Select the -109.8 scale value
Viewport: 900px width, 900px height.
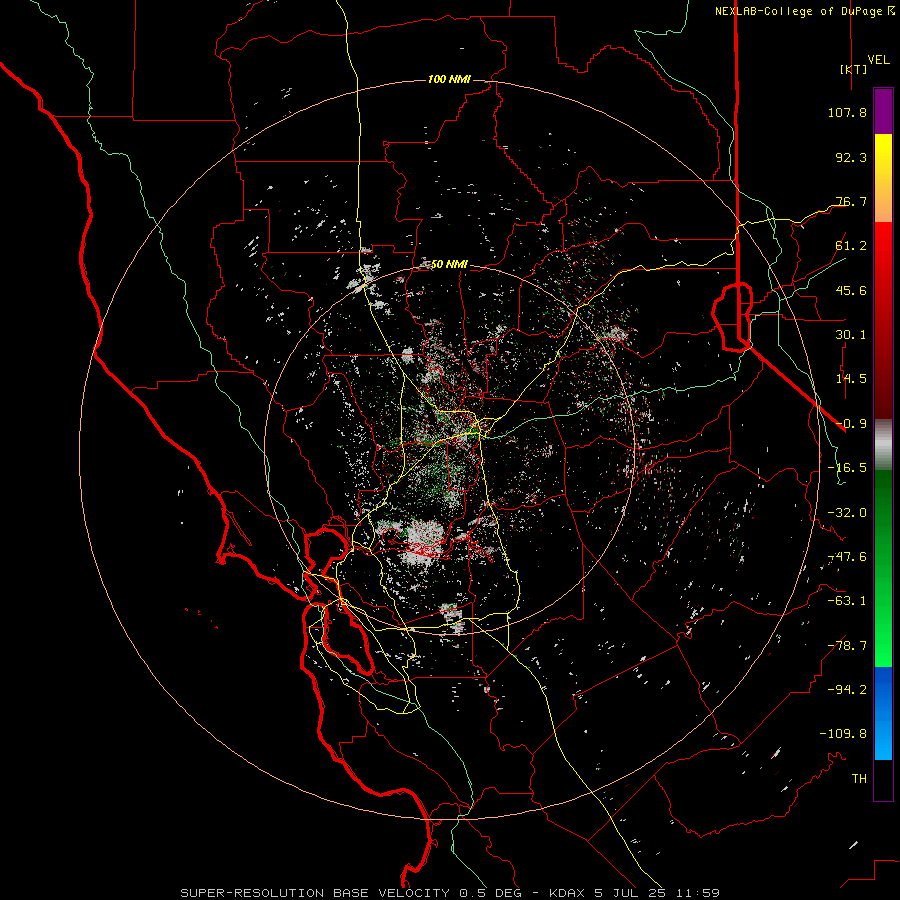coord(844,734)
